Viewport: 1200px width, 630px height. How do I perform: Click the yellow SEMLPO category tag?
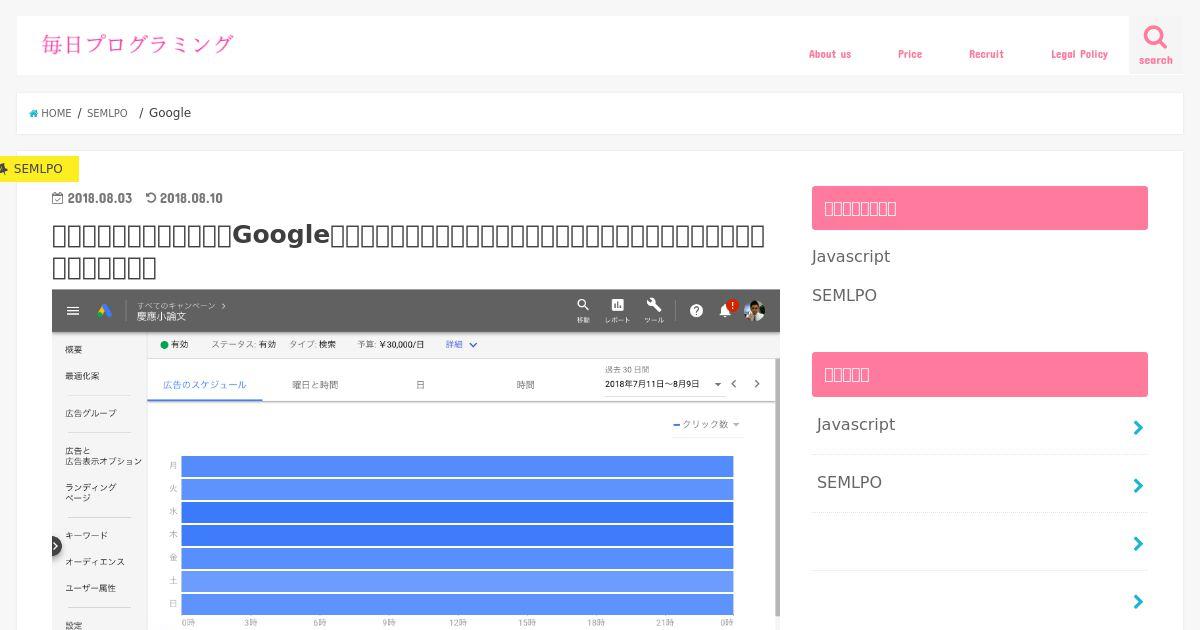(38, 169)
